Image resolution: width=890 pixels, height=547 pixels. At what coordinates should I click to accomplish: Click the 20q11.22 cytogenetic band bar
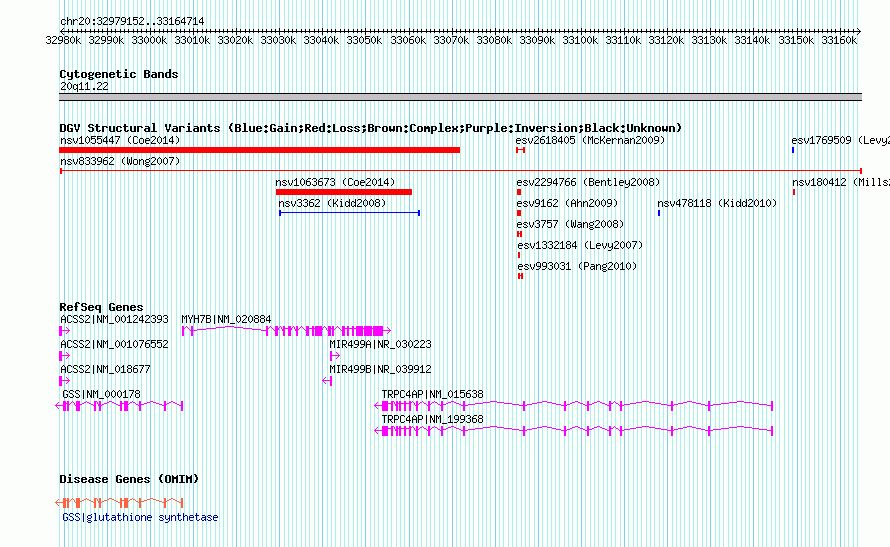(460, 97)
